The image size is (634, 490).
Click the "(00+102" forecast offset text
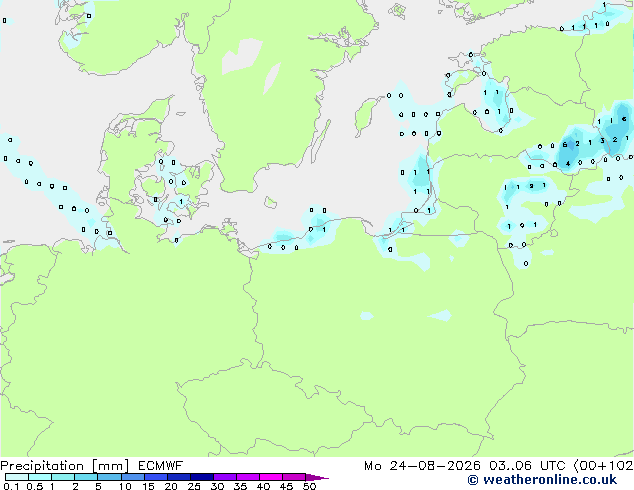coord(603,466)
